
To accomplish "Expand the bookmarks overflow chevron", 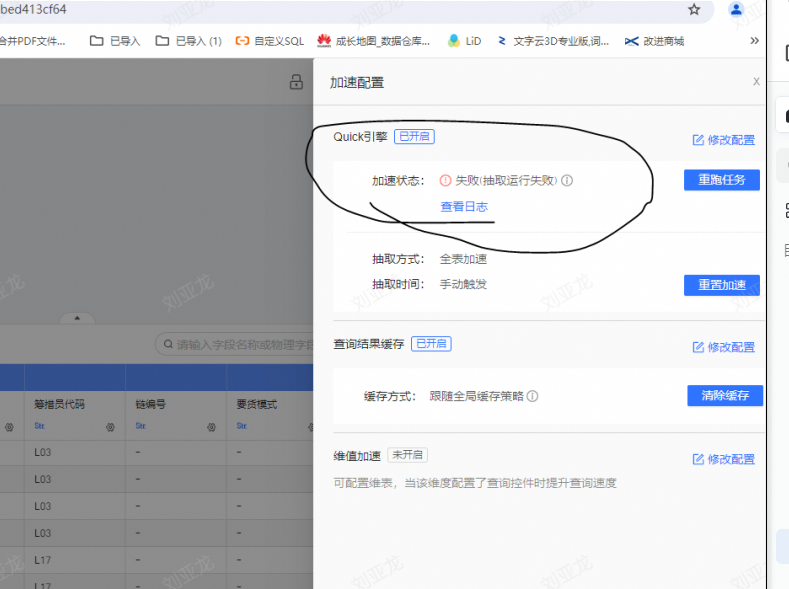I will (755, 41).
